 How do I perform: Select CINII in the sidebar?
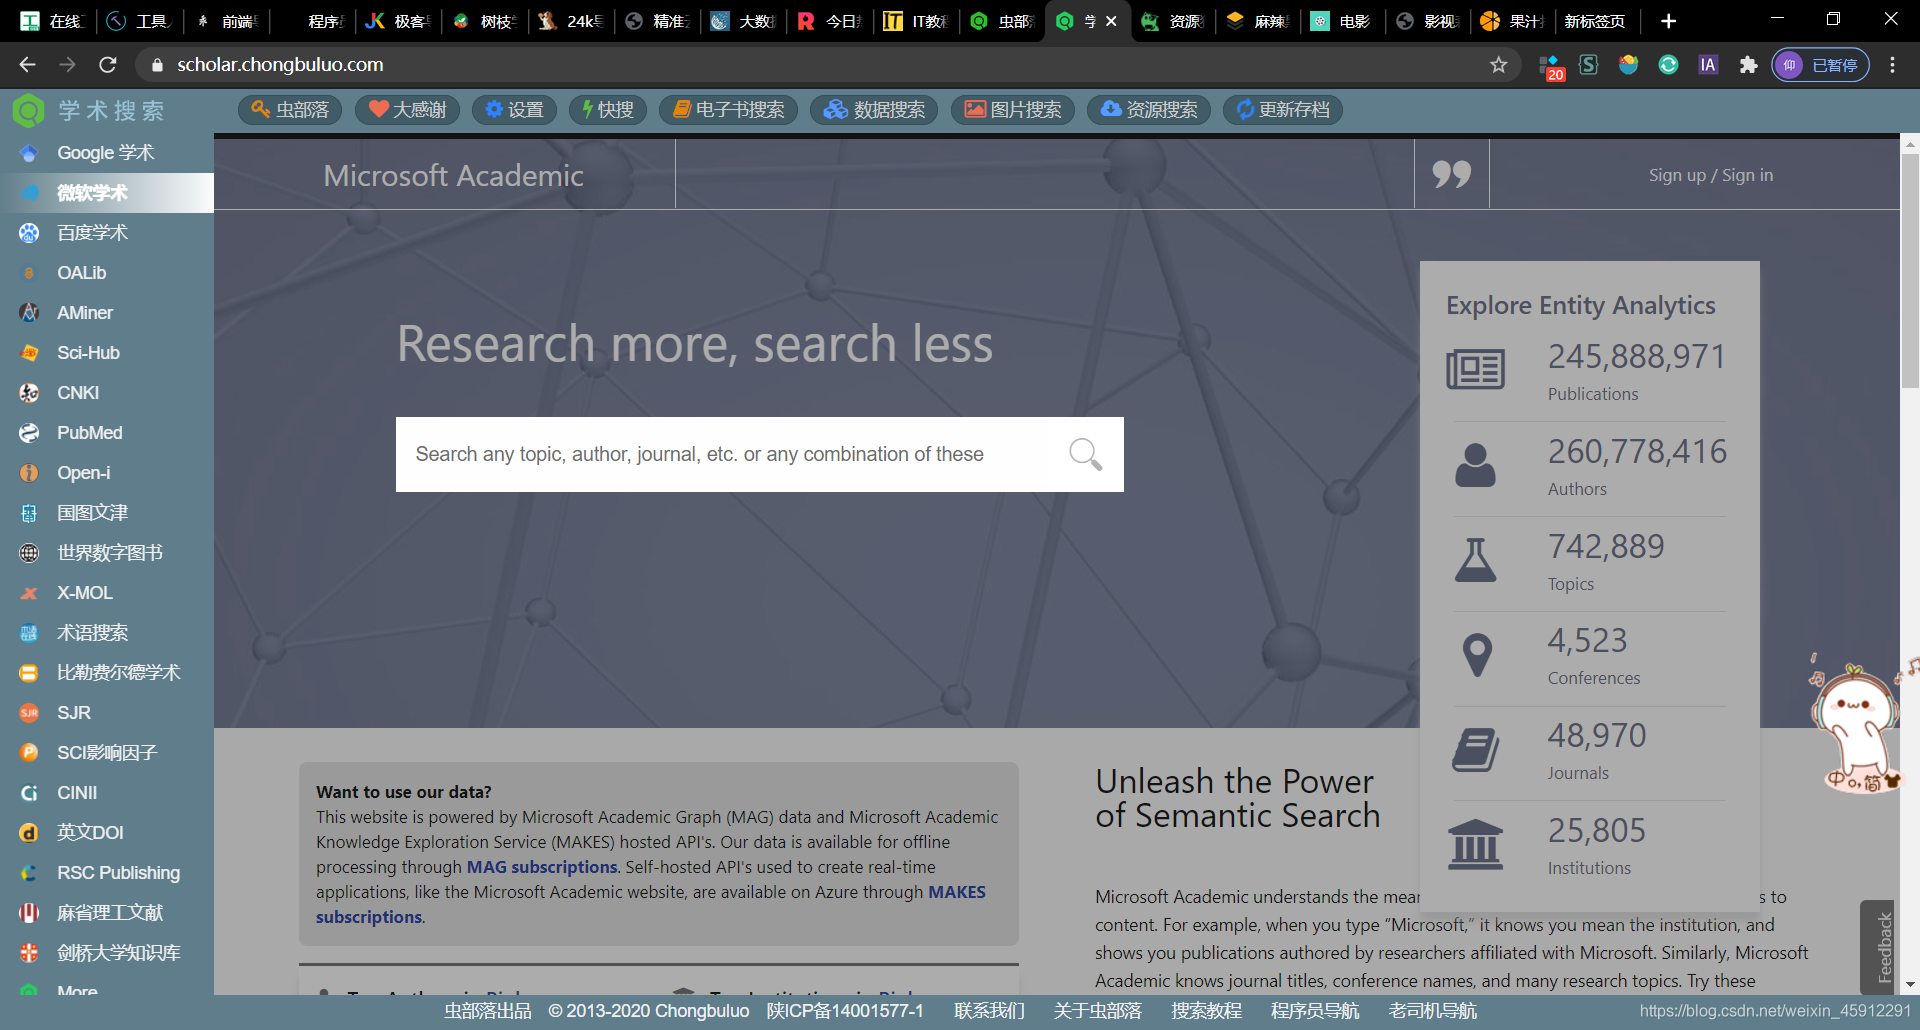point(107,793)
